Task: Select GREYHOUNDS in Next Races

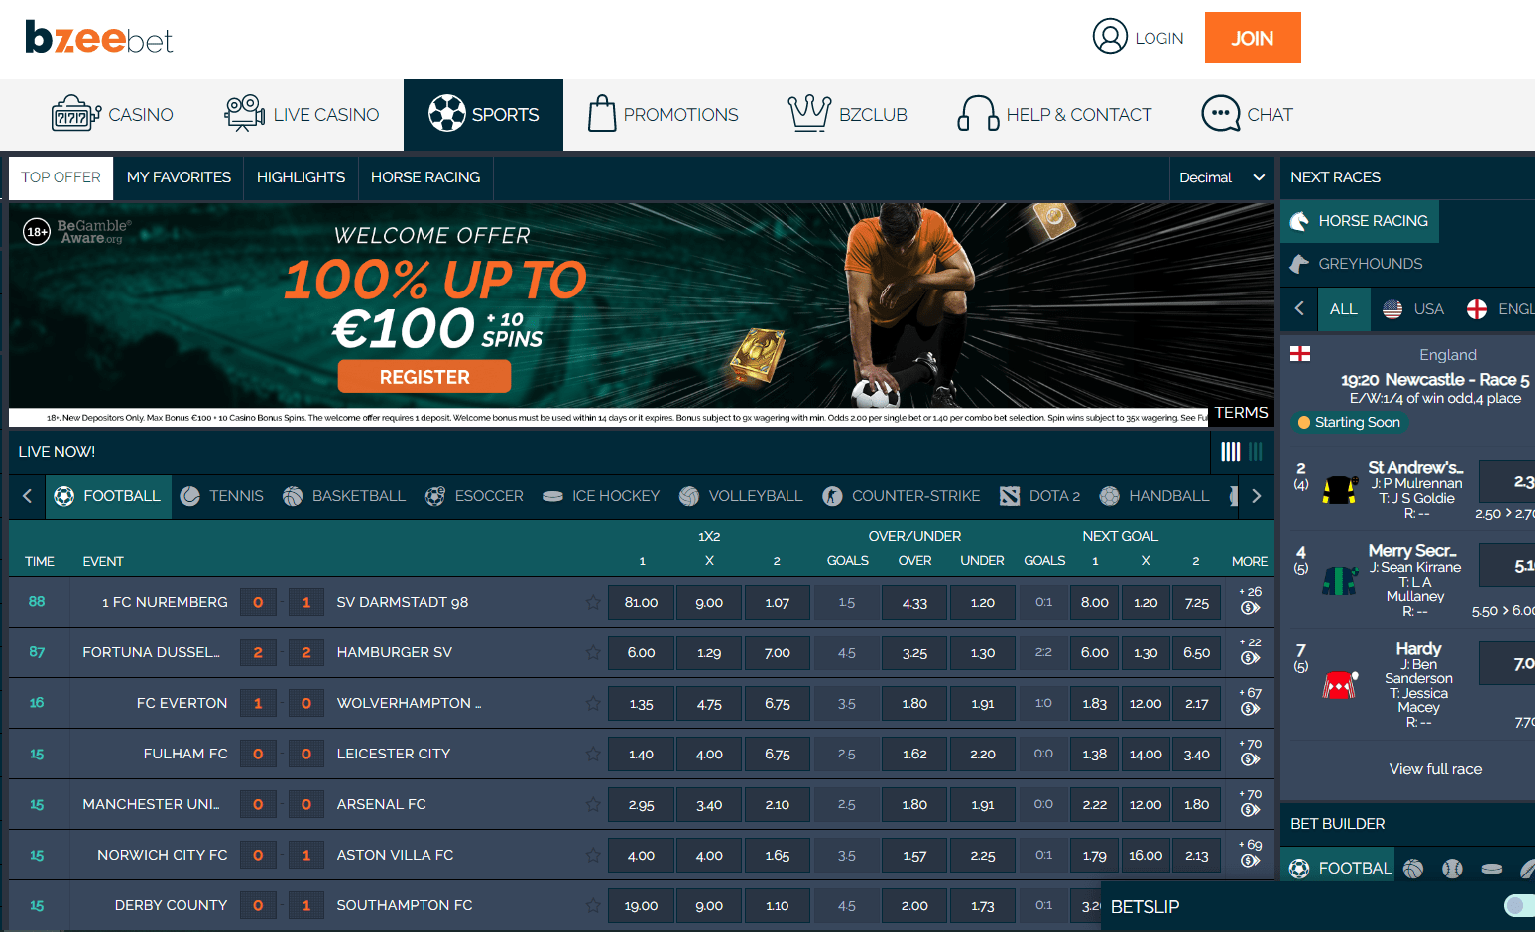Action: pos(1356,264)
